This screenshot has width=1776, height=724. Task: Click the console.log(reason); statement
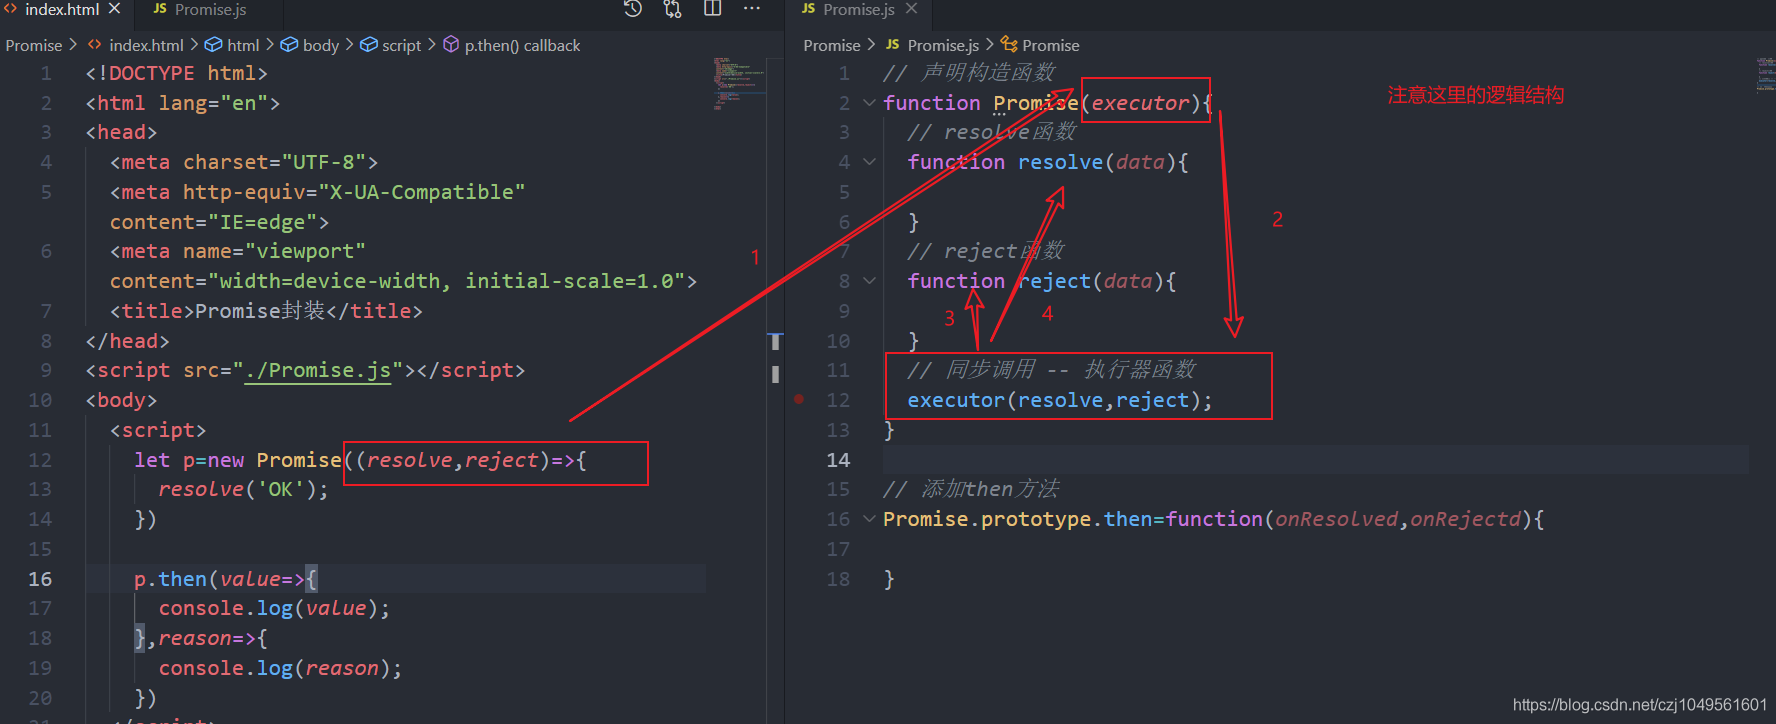coord(280,668)
